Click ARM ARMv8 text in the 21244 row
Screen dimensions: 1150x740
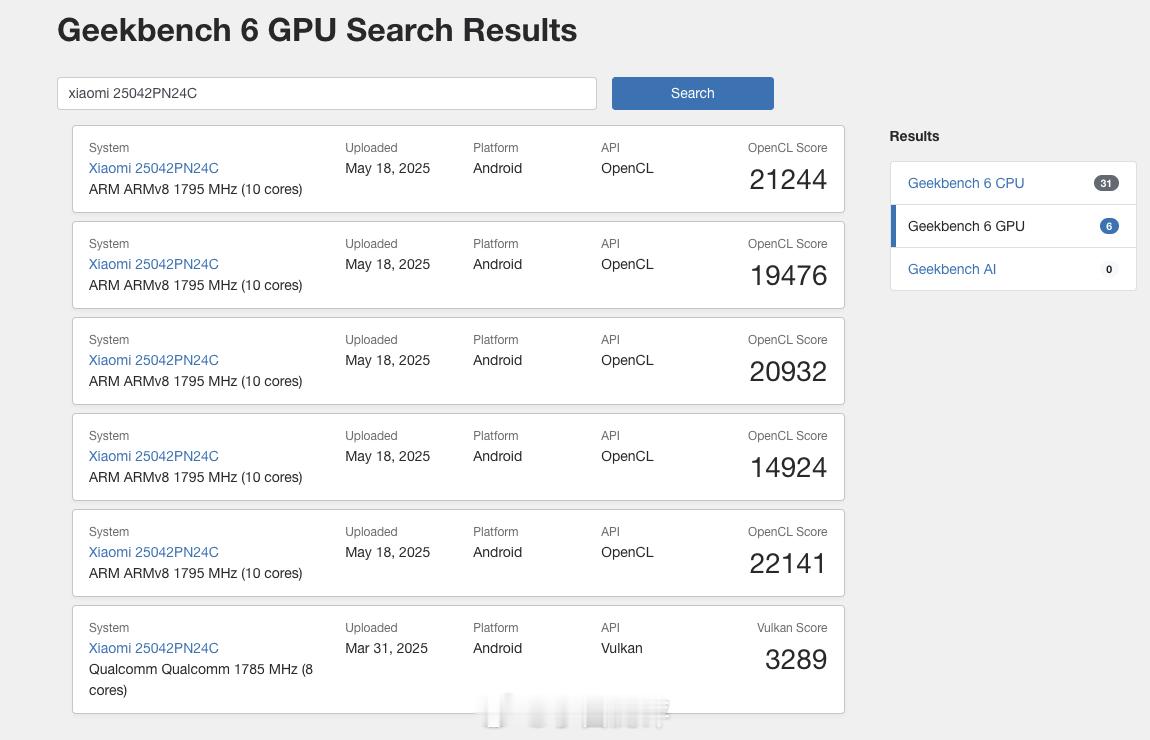tap(195, 189)
